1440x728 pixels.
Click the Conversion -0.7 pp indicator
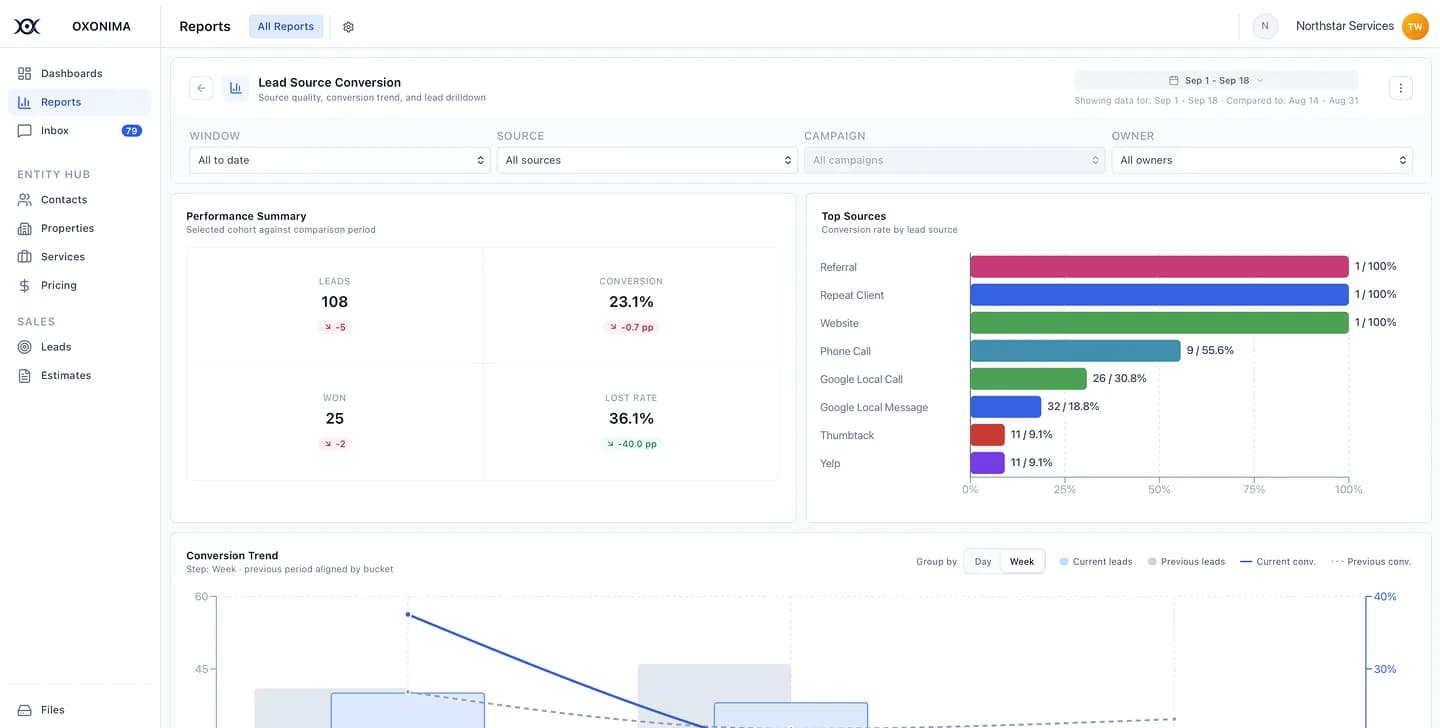click(631, 327)
